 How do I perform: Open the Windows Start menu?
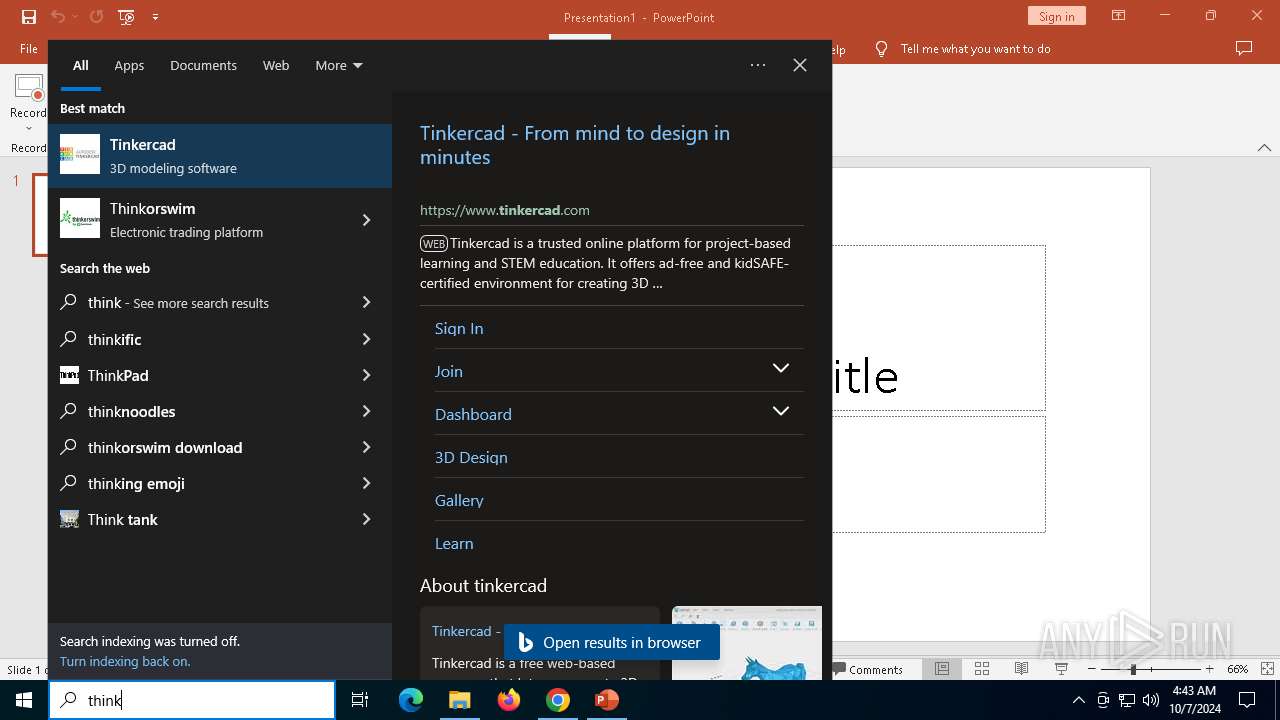click(x=24, y=700)
